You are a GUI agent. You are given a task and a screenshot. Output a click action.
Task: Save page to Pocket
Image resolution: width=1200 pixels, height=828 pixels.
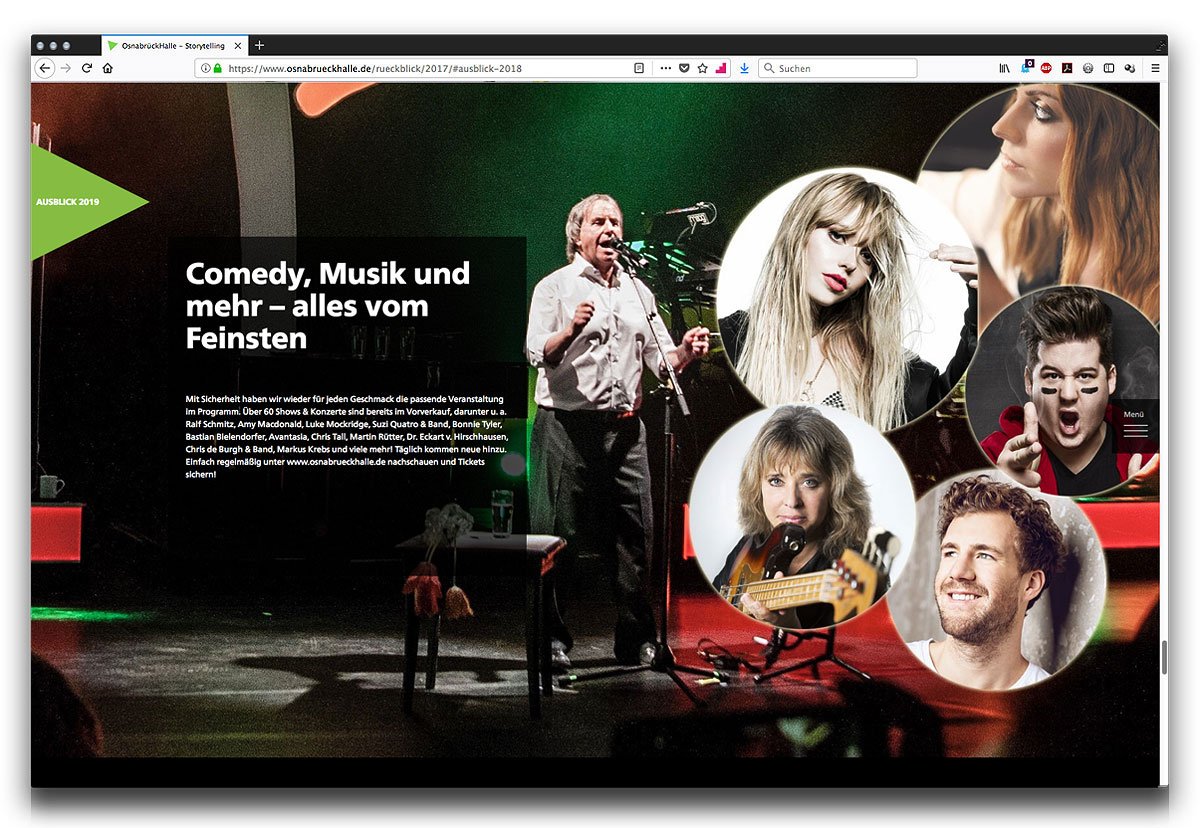[x=684, y=68]
